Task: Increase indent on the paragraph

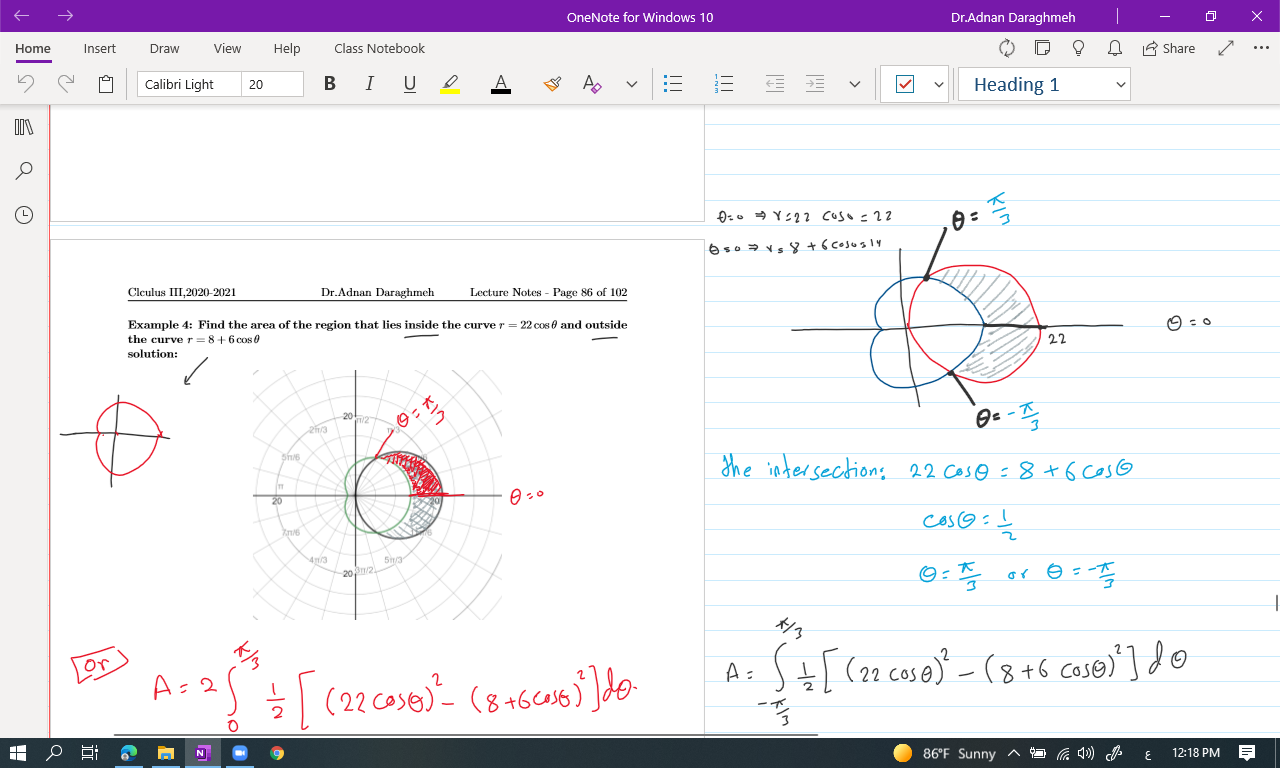Action: [x=815, y=84]
